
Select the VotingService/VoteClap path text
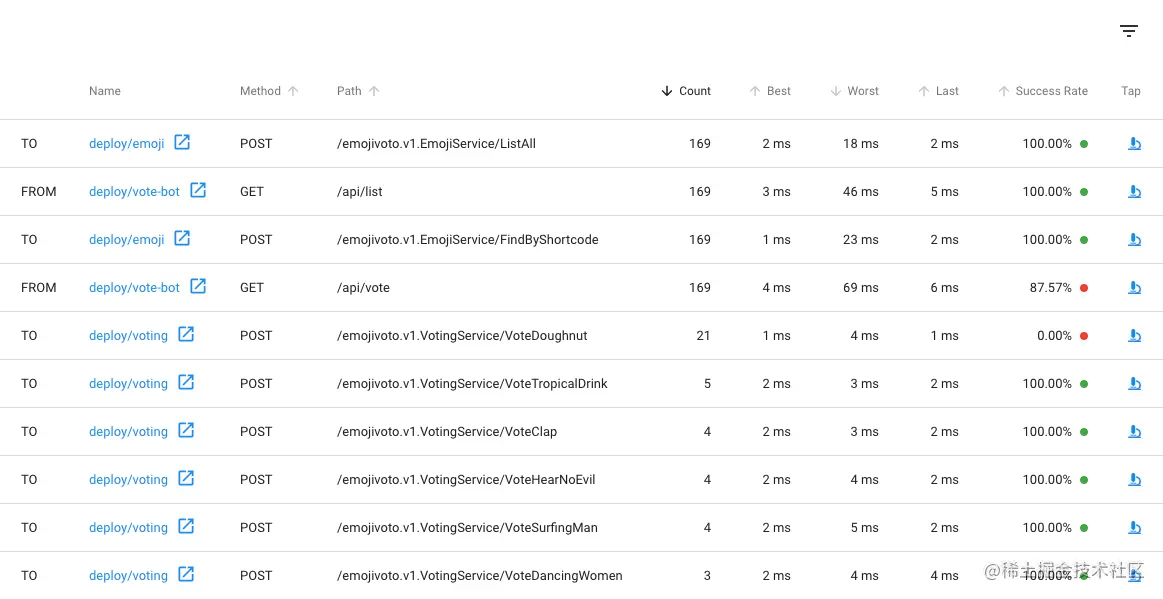point(447,431)
